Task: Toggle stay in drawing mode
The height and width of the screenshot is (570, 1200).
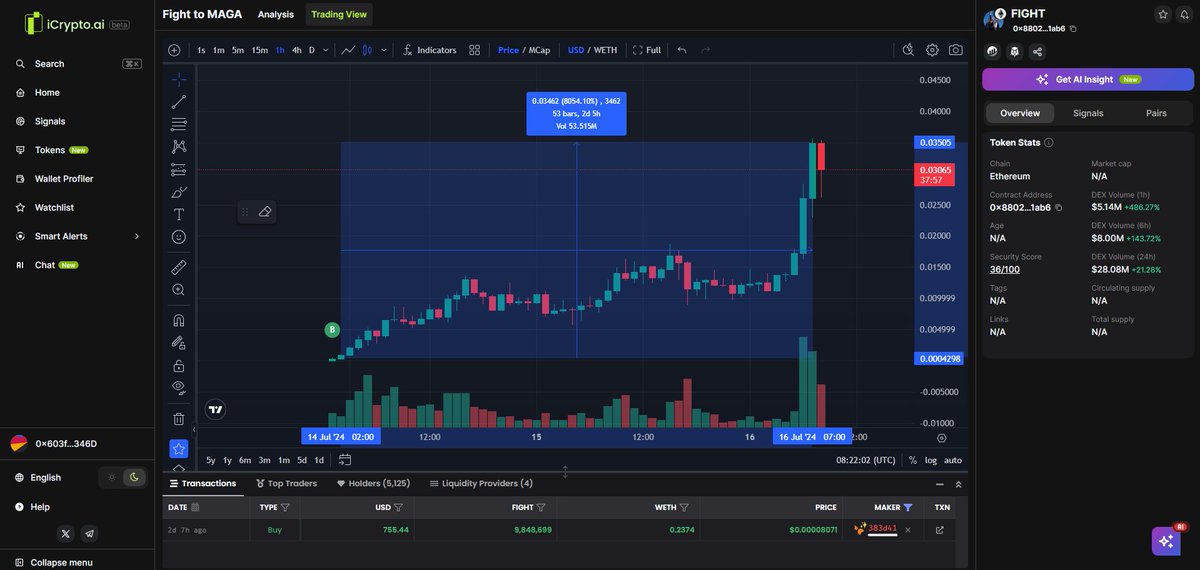Action: tap(179, 343)
